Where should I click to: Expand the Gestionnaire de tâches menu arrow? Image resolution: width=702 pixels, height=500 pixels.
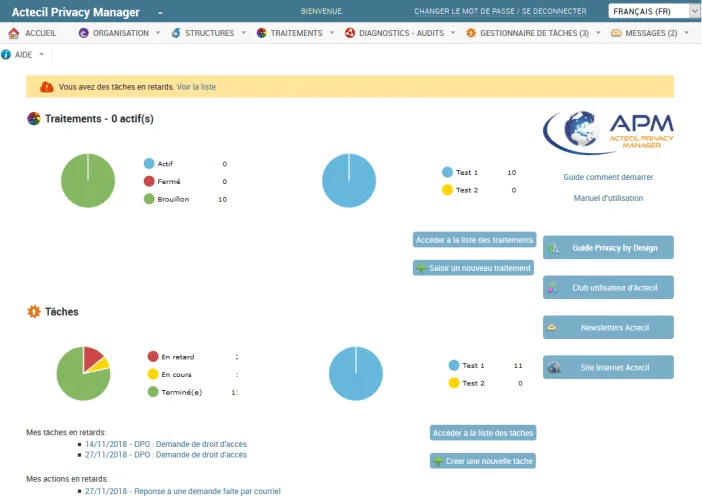pyautogui.click(x=598, y=33)
